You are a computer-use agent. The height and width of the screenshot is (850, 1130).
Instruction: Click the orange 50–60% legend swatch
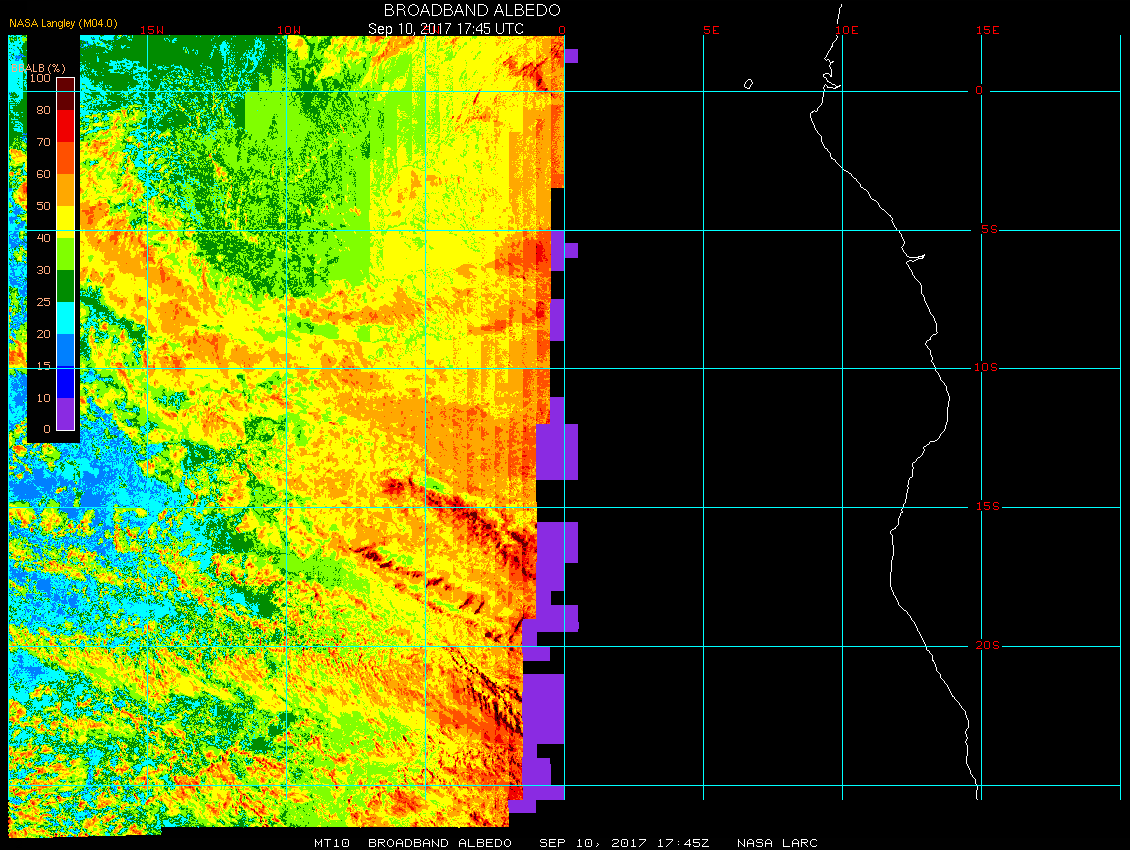(x=66, y=190)
